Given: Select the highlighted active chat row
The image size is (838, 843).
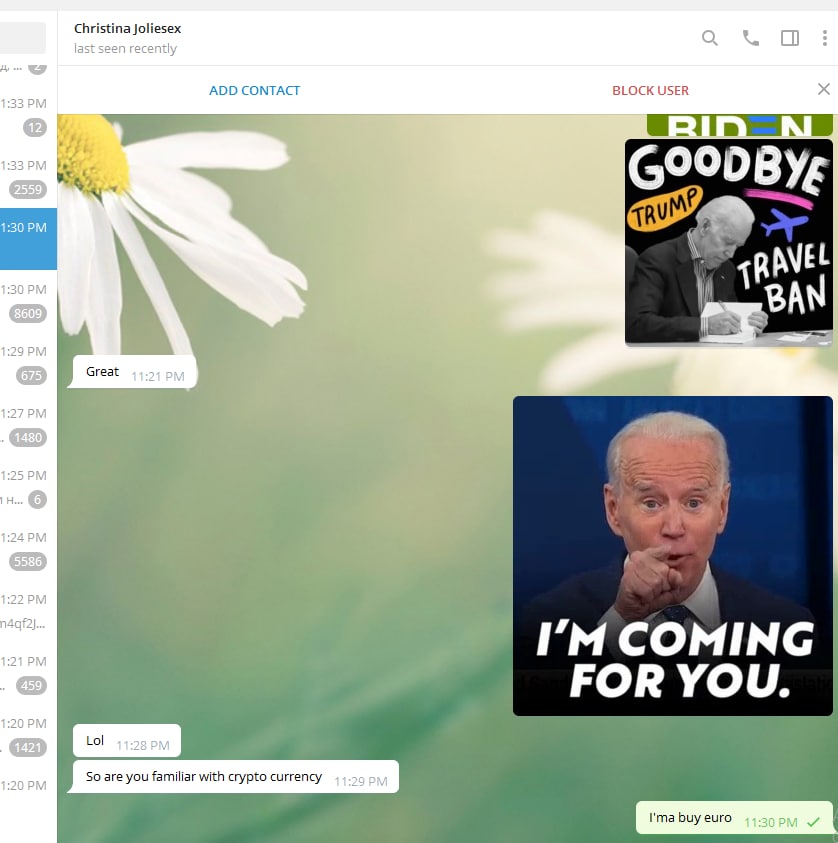Looking at the screenshot, I should click(28, 239).
